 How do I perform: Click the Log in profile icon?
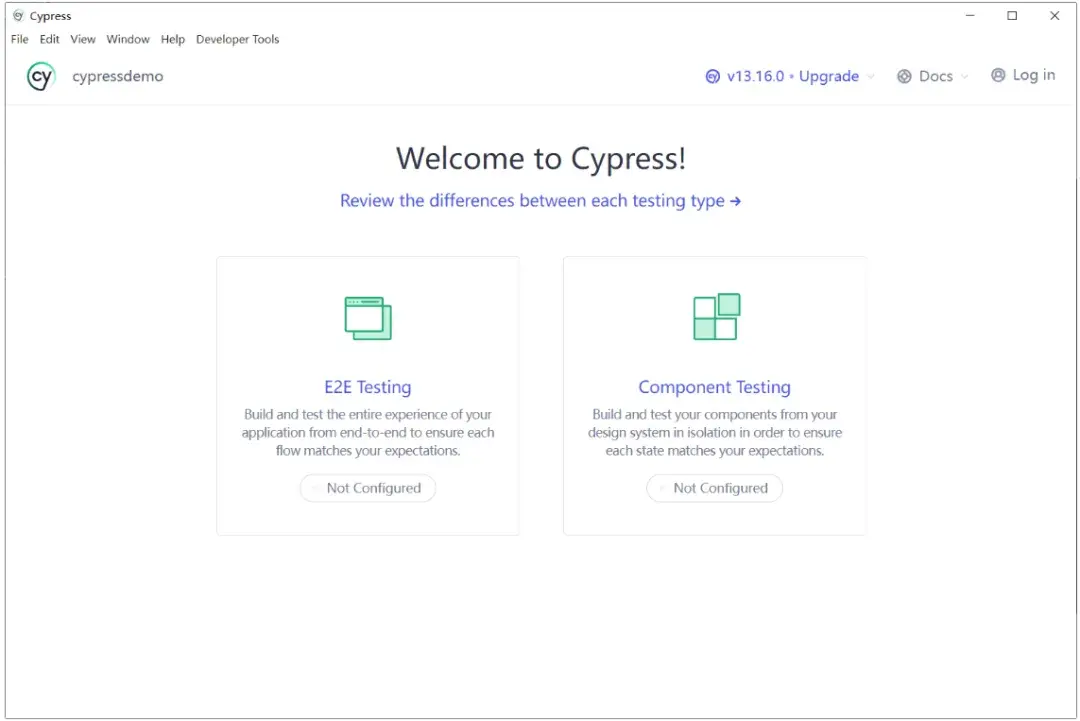coord(997,75)
